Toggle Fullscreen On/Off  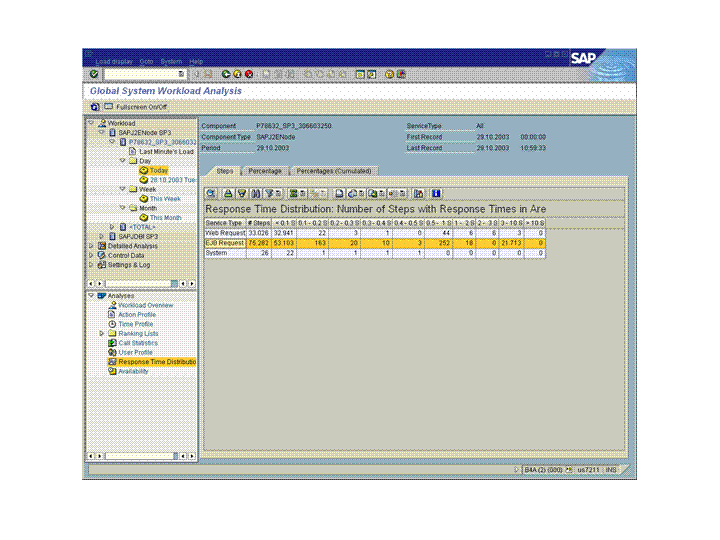(x=141, y=106)
